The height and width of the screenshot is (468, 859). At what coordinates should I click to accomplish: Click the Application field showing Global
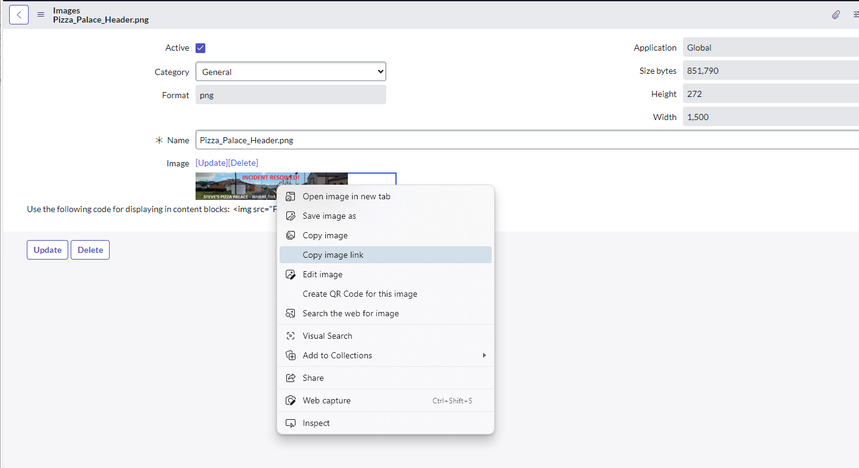(x=771, y=48)
